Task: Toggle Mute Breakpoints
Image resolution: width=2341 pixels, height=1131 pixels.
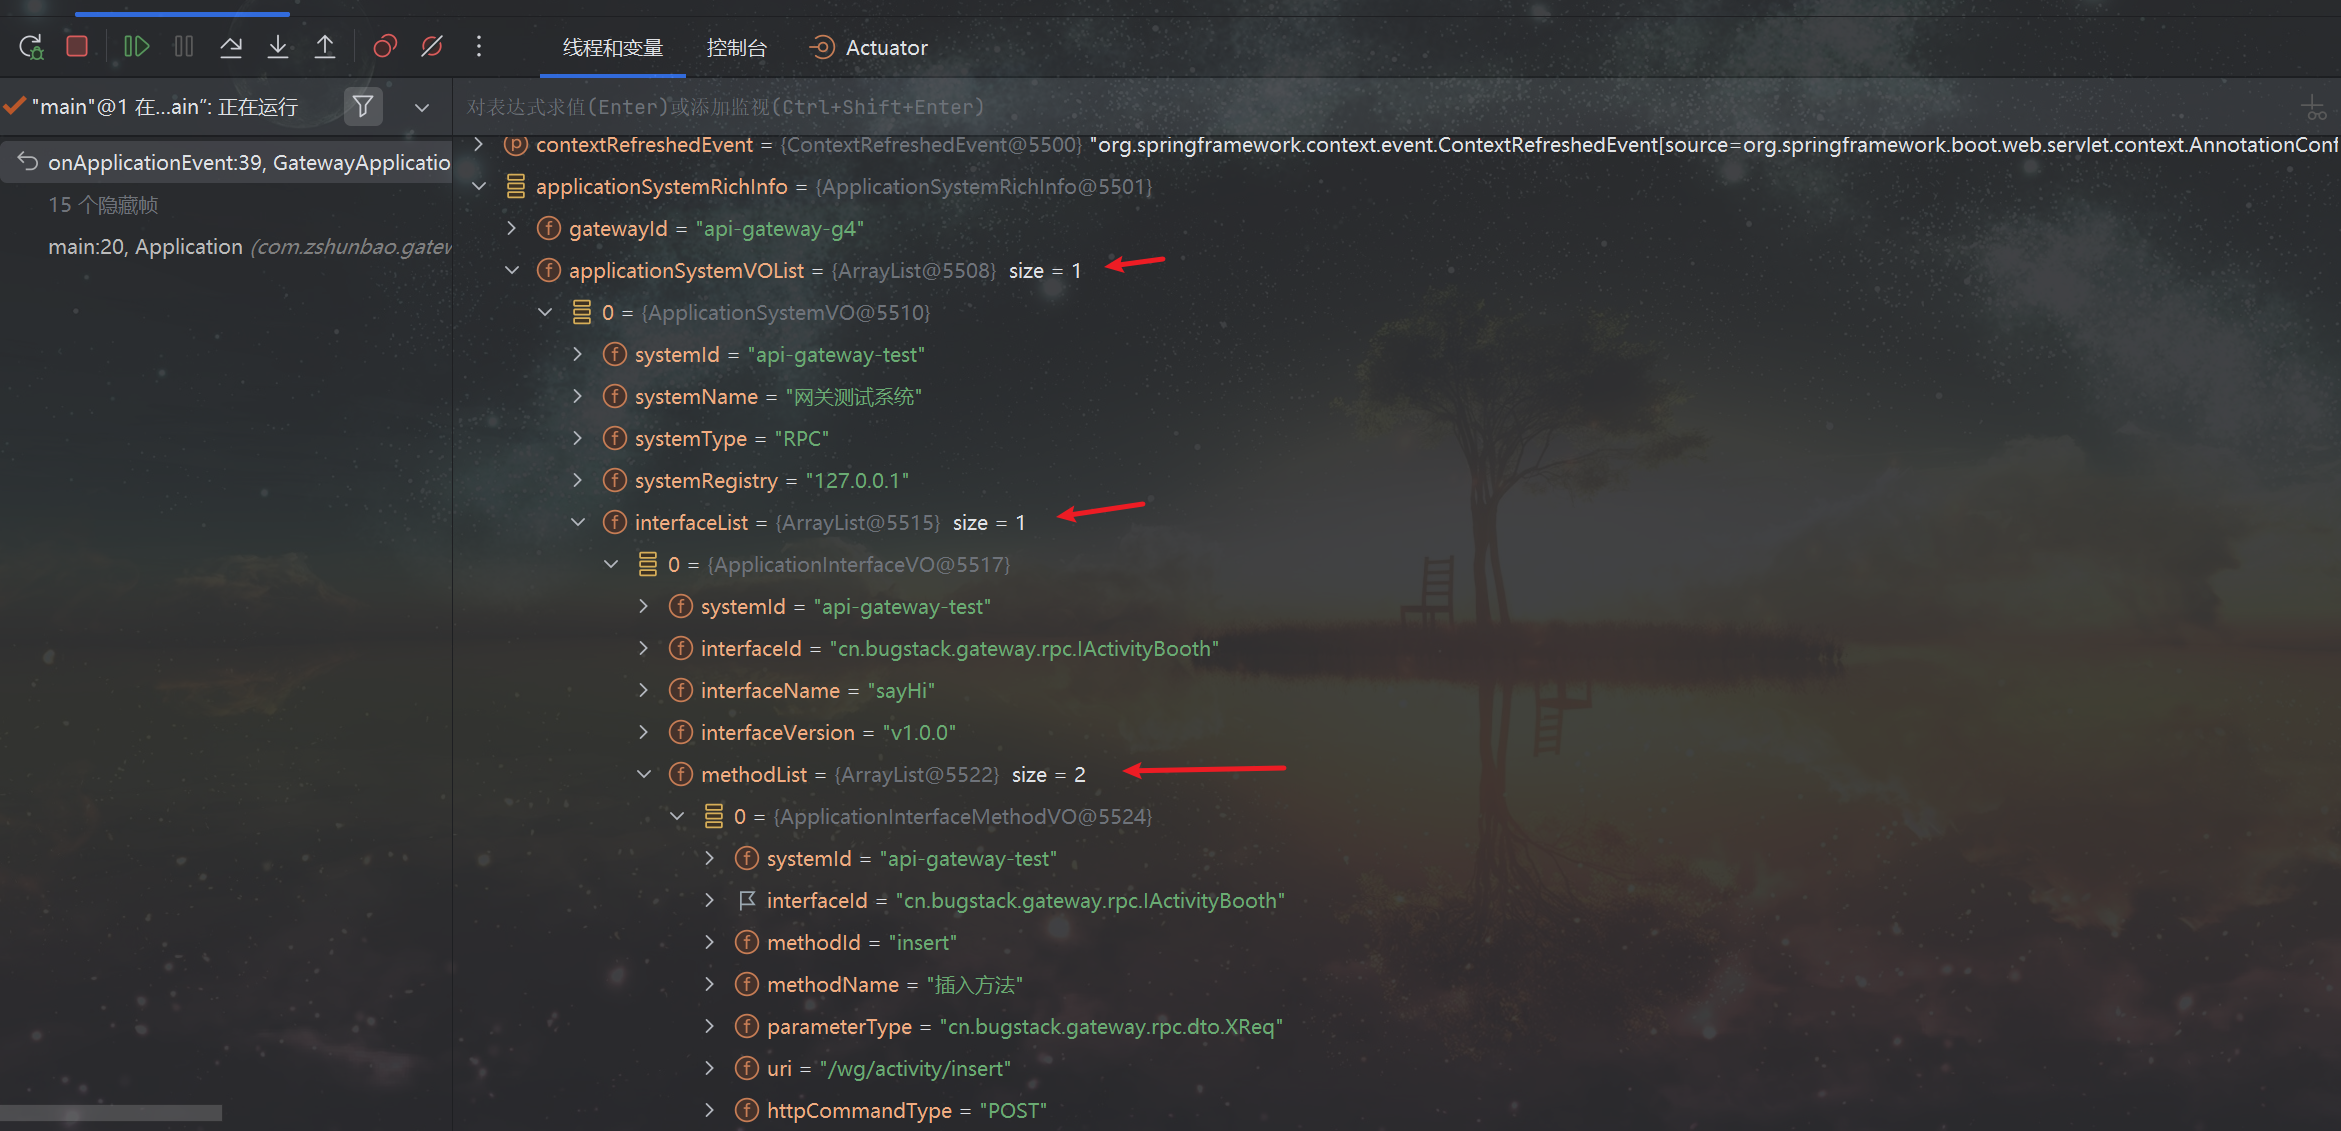Action: [432, 47]
